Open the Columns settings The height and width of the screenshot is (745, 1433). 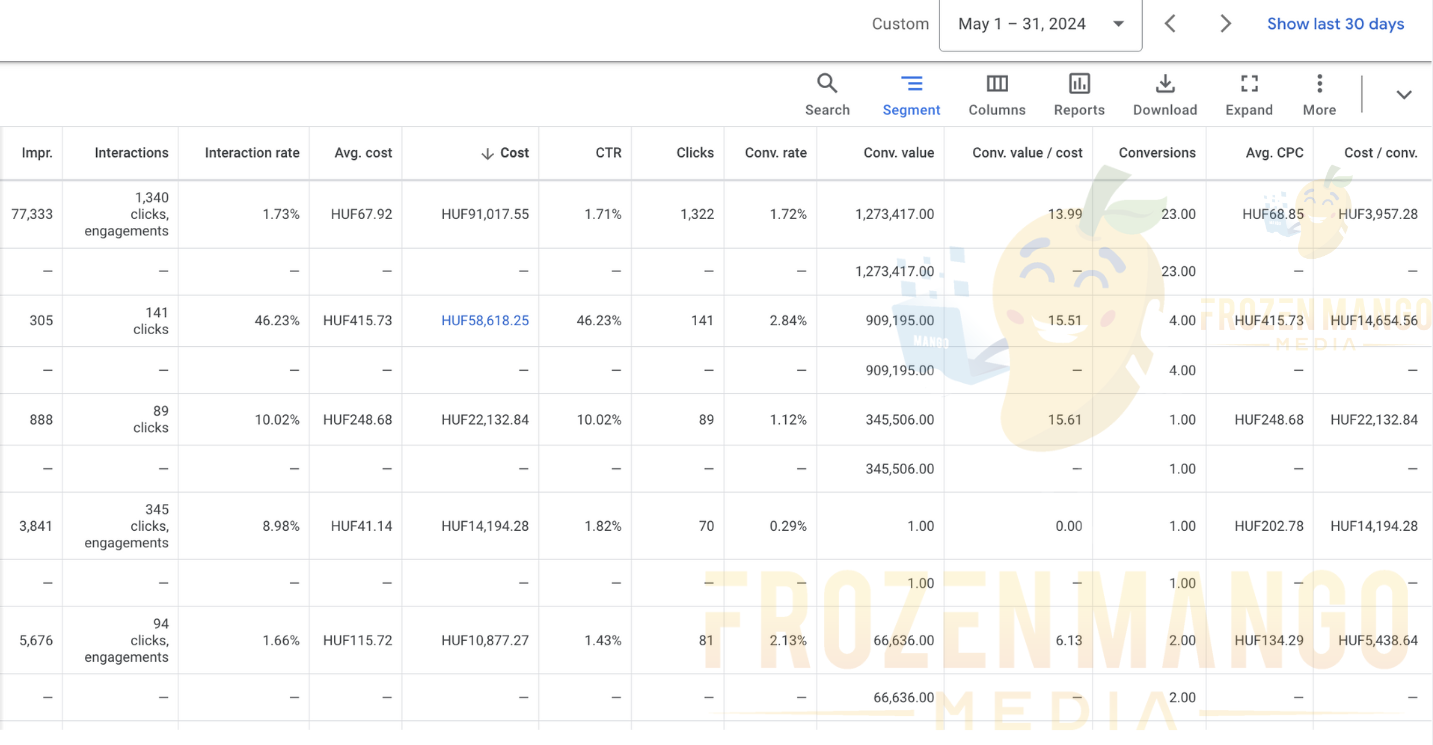pos(997,95)
